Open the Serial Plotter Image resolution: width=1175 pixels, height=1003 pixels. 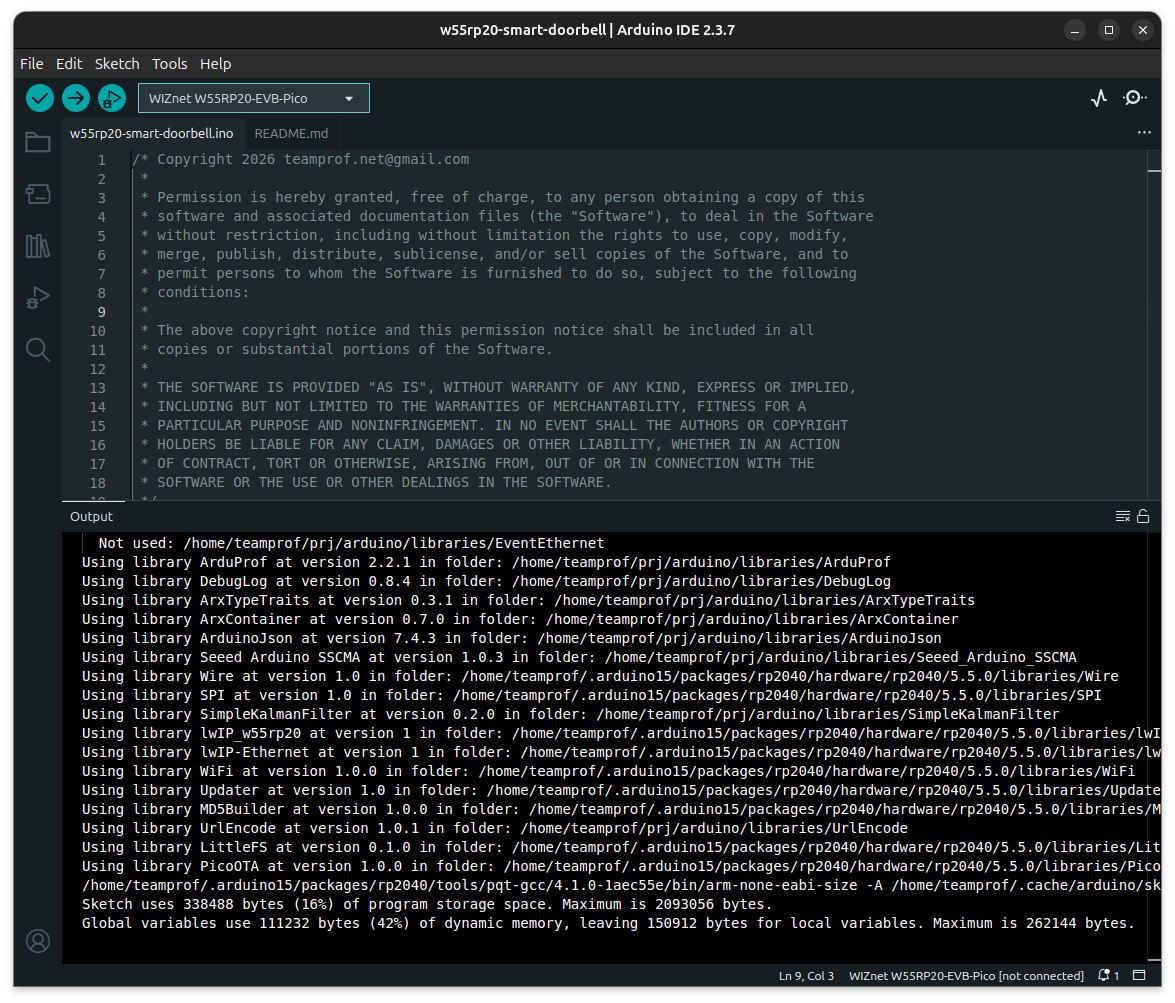pyautogui.click(x=1099, y=98)
